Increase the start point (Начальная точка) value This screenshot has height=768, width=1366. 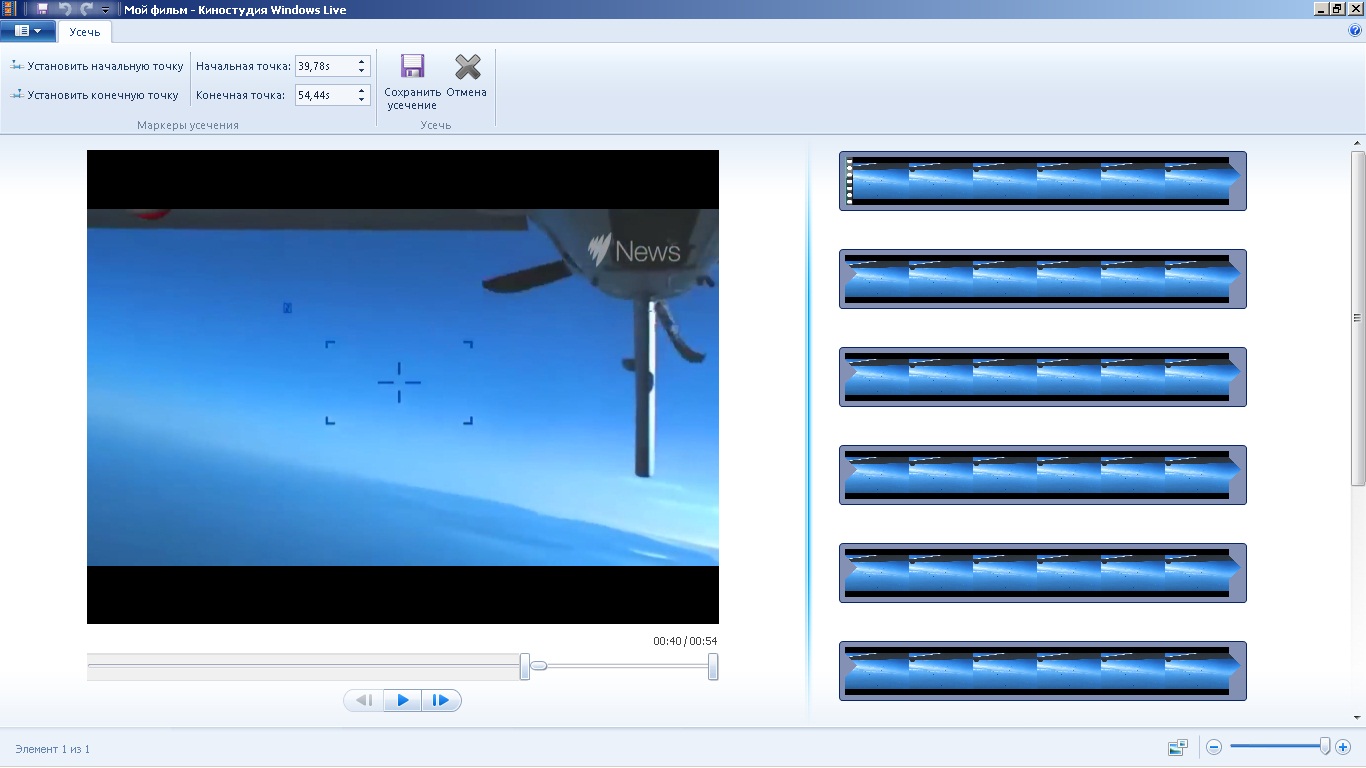[361, 61]
